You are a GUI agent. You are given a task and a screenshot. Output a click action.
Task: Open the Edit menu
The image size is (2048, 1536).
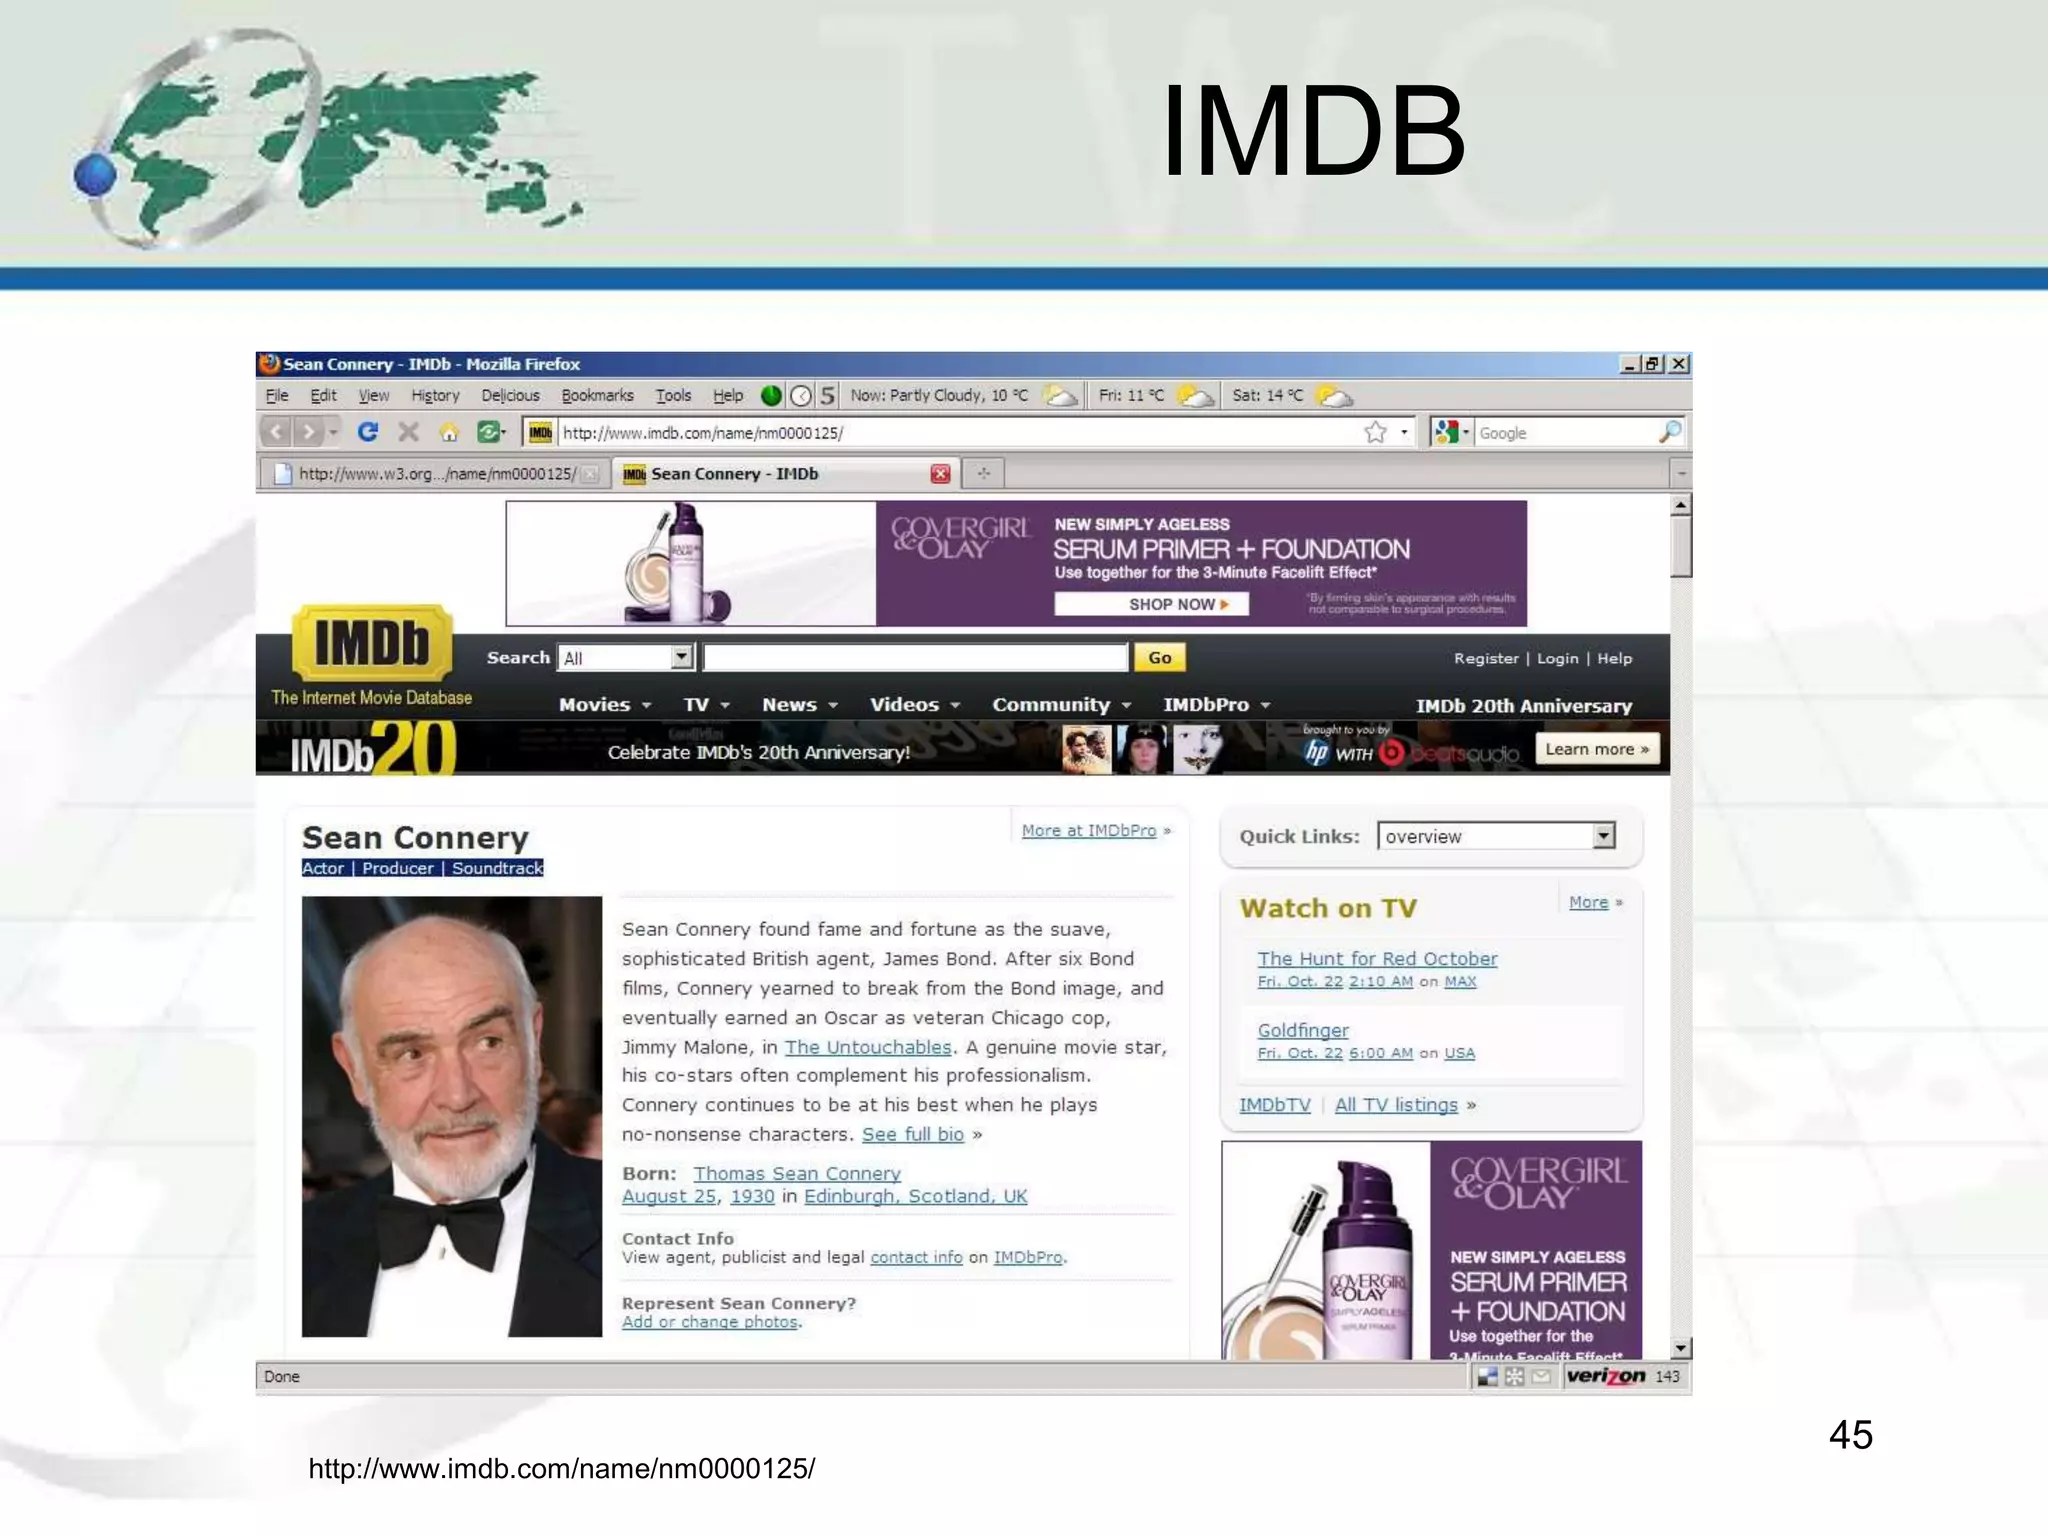coord(323,395)
